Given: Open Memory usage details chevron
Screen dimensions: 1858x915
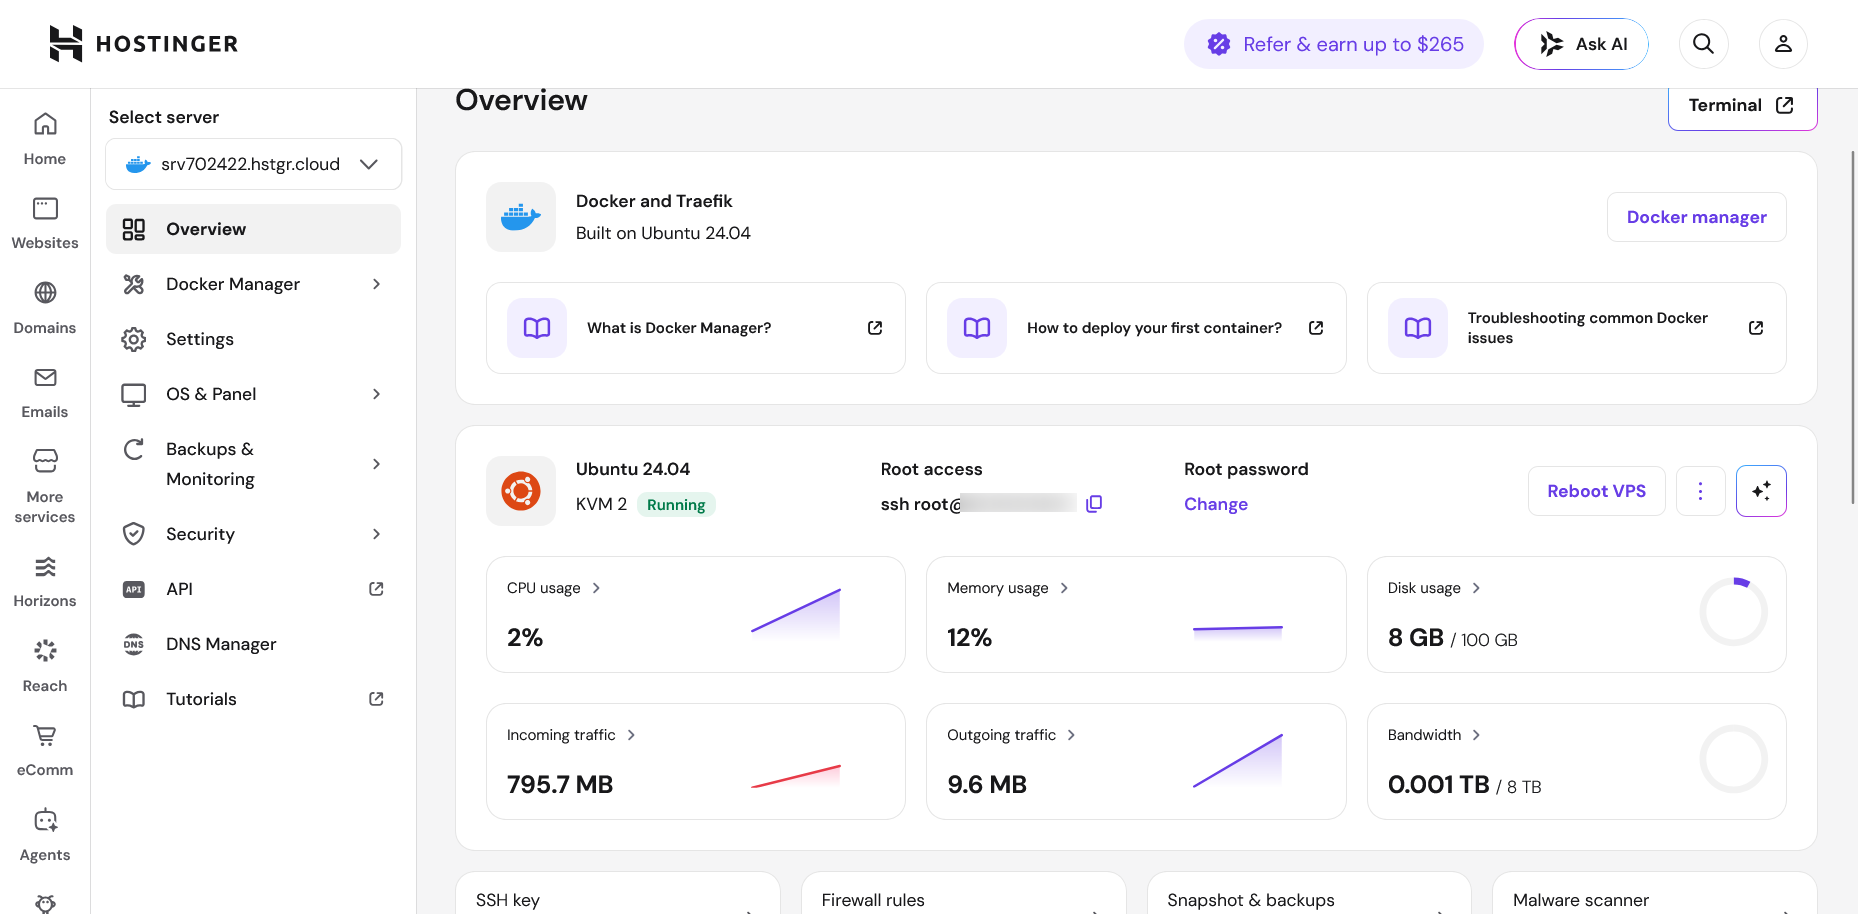Looking at the screenshot, I should 1064,588.
